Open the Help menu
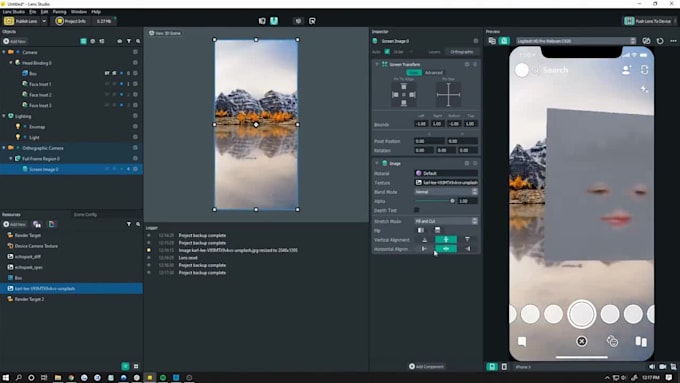Viewport: 680px width, 383px height. click(96, 12)
